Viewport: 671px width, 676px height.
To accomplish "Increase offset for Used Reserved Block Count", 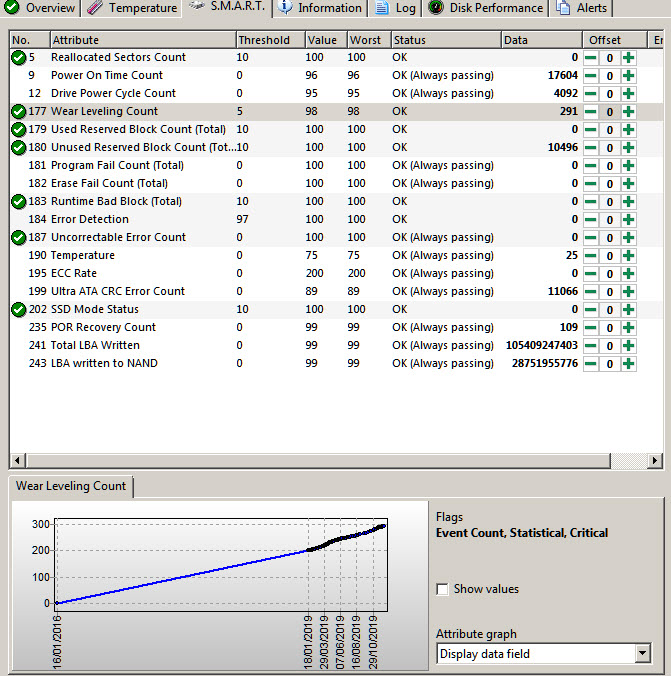I will [x=629, y=130].
